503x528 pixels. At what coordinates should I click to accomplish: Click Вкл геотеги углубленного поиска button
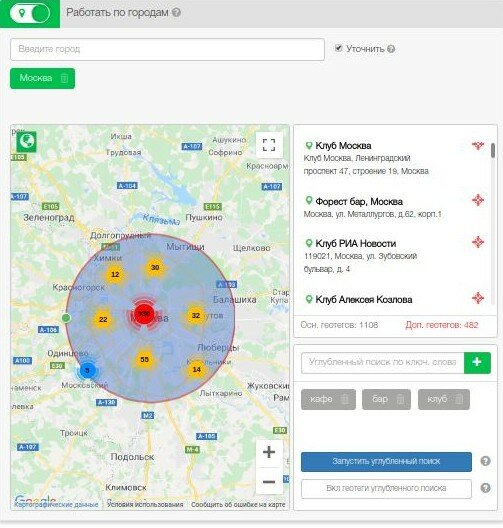[x=386, y=489]
